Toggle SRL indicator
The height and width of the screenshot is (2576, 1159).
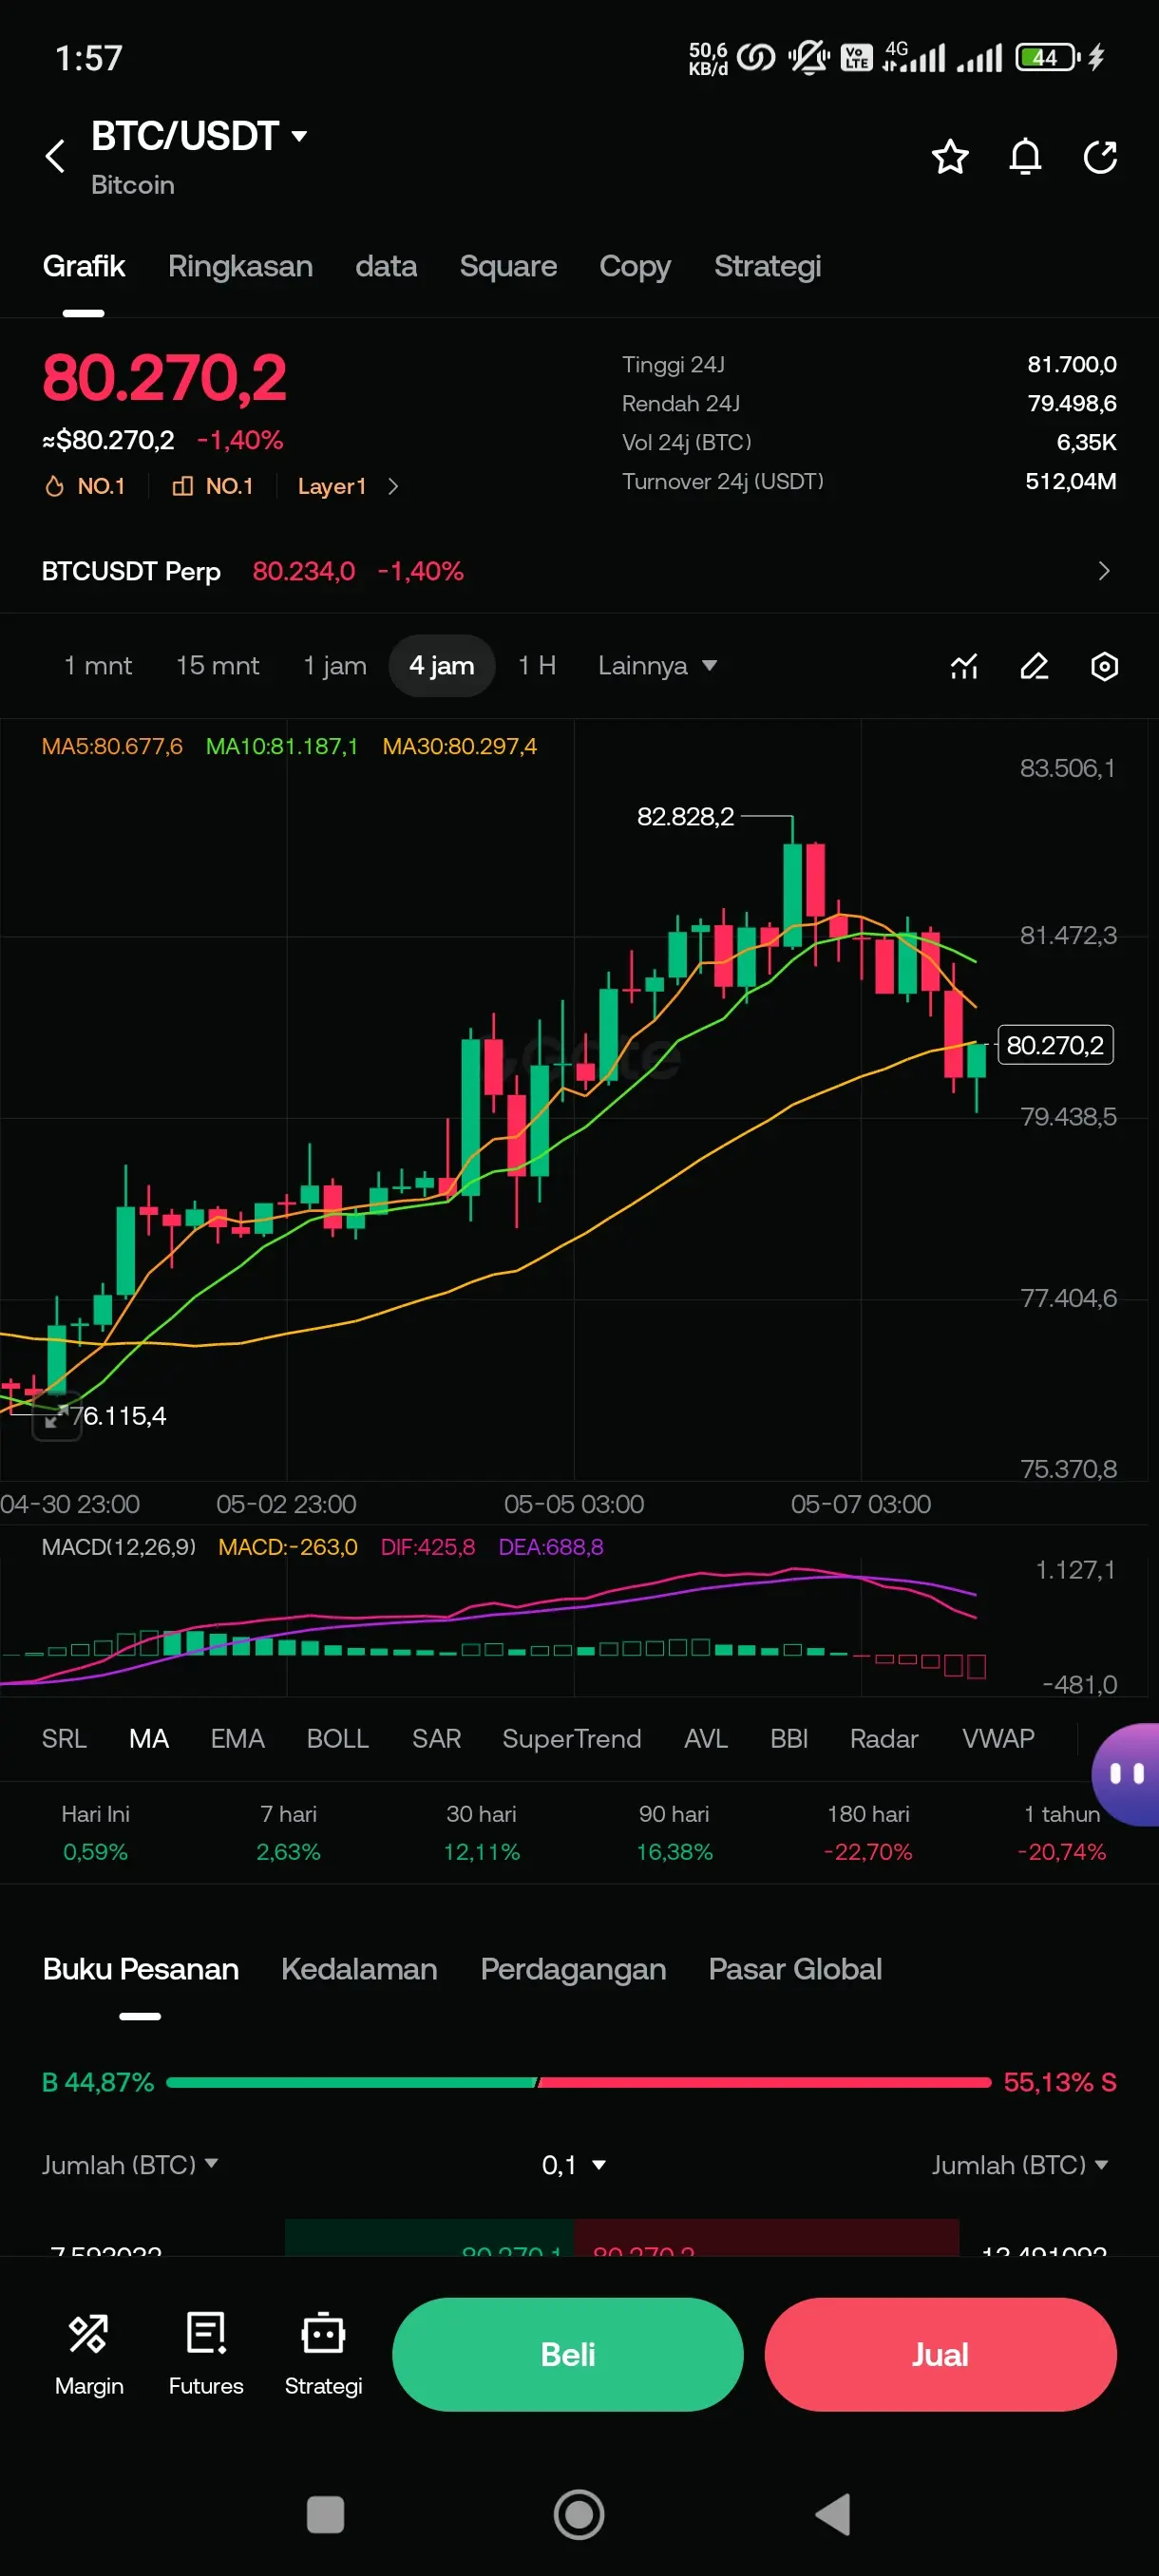click(x=64, y=1739)
